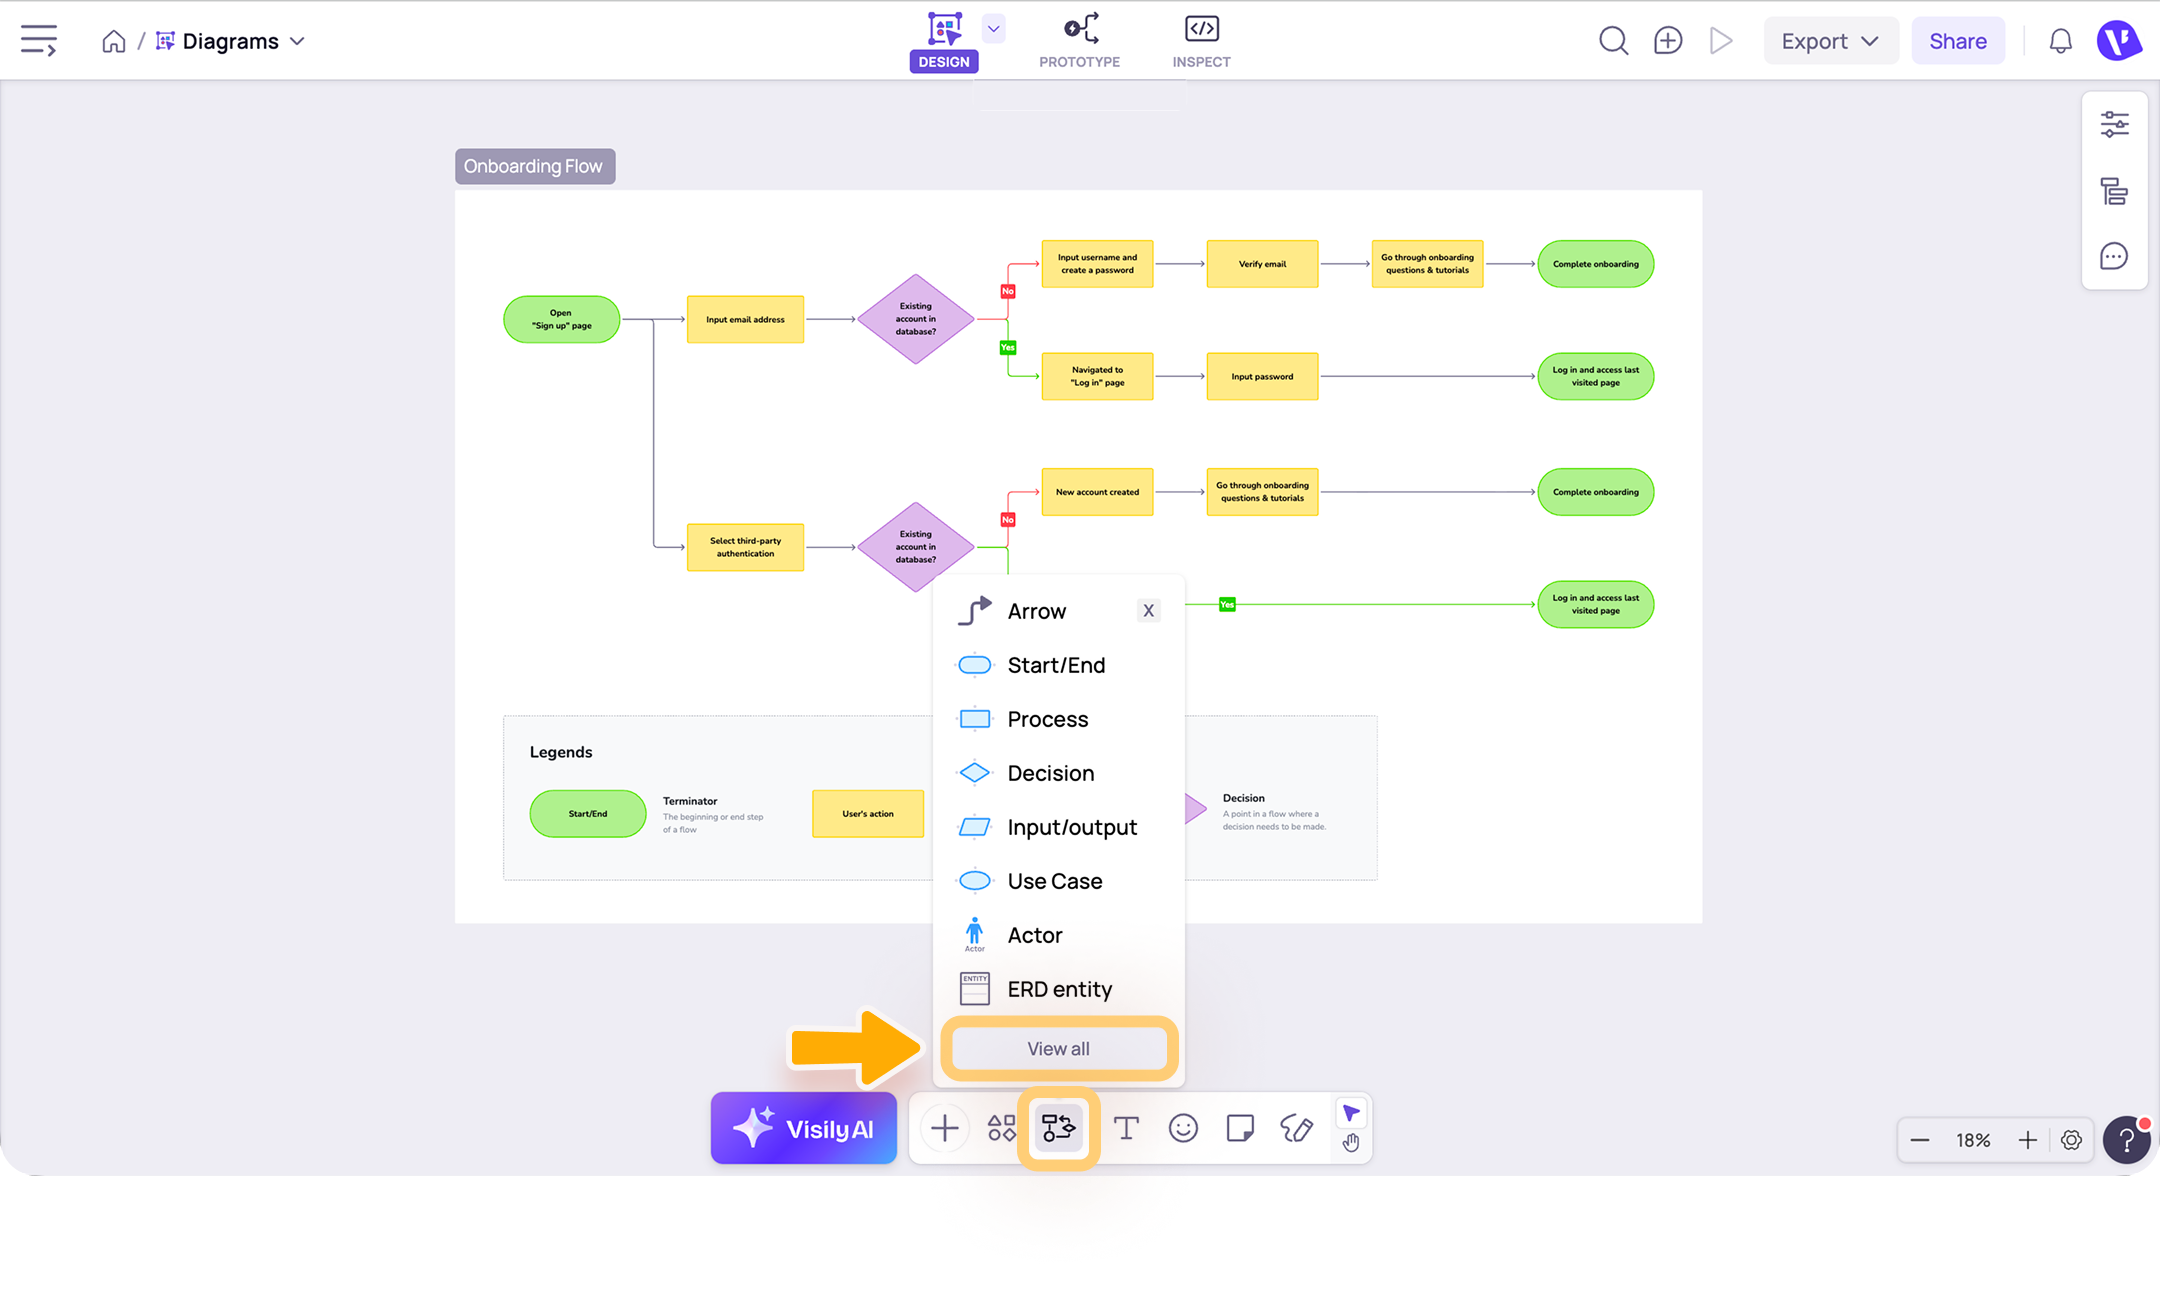Screen dimensions: 2160x1290
Task: Zoom in with the plus button
Action: point(2027,1140)
